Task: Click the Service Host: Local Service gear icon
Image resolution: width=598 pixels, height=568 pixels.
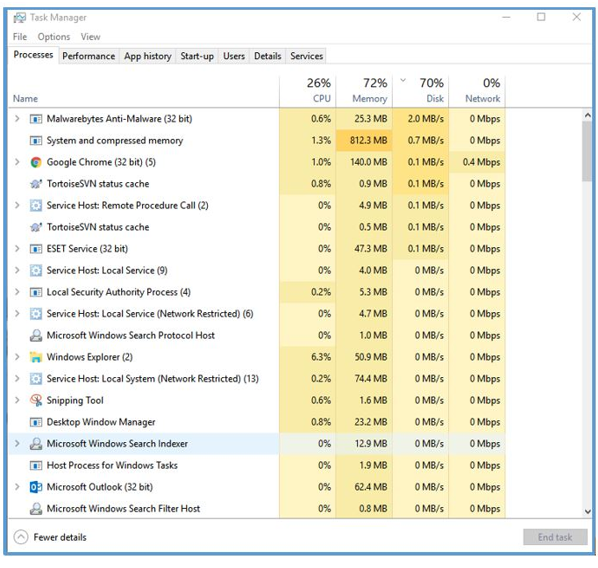Action: (36, 270)
